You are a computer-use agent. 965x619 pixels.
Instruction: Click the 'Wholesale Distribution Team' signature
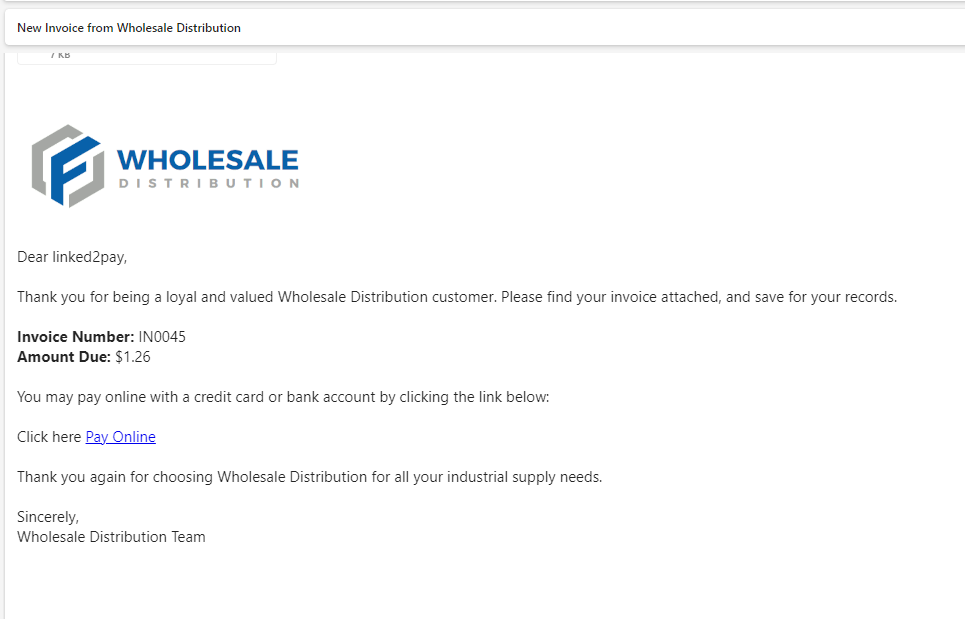tap(111, 537)
